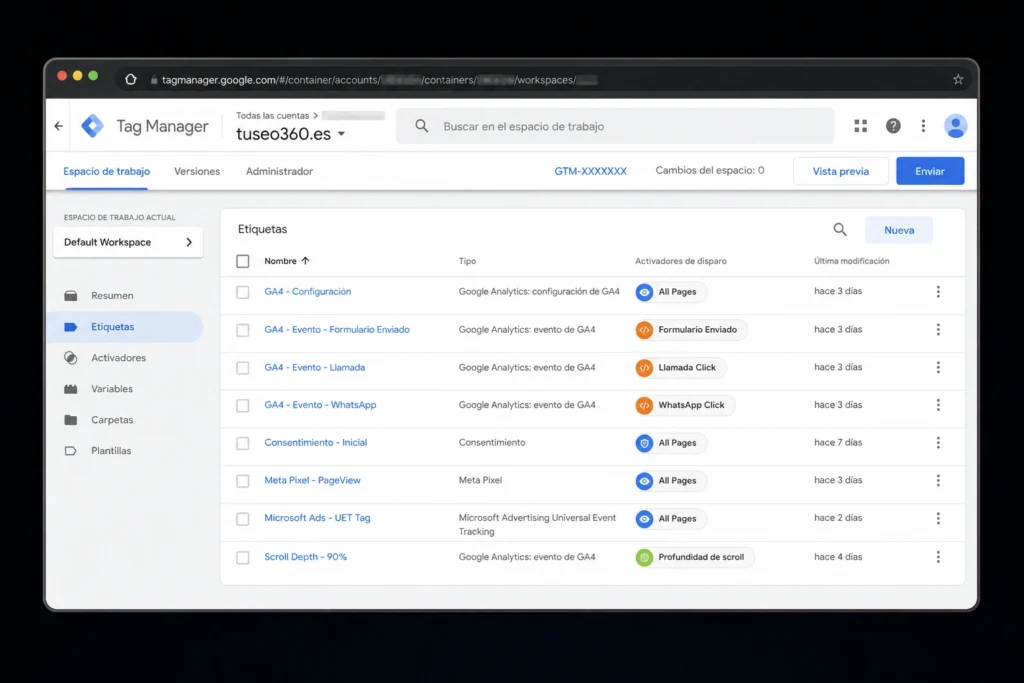The height and width of the screenshot is (683, 1024).
Task: Bookmark page with the star icon
Action: tap(957, 80)
